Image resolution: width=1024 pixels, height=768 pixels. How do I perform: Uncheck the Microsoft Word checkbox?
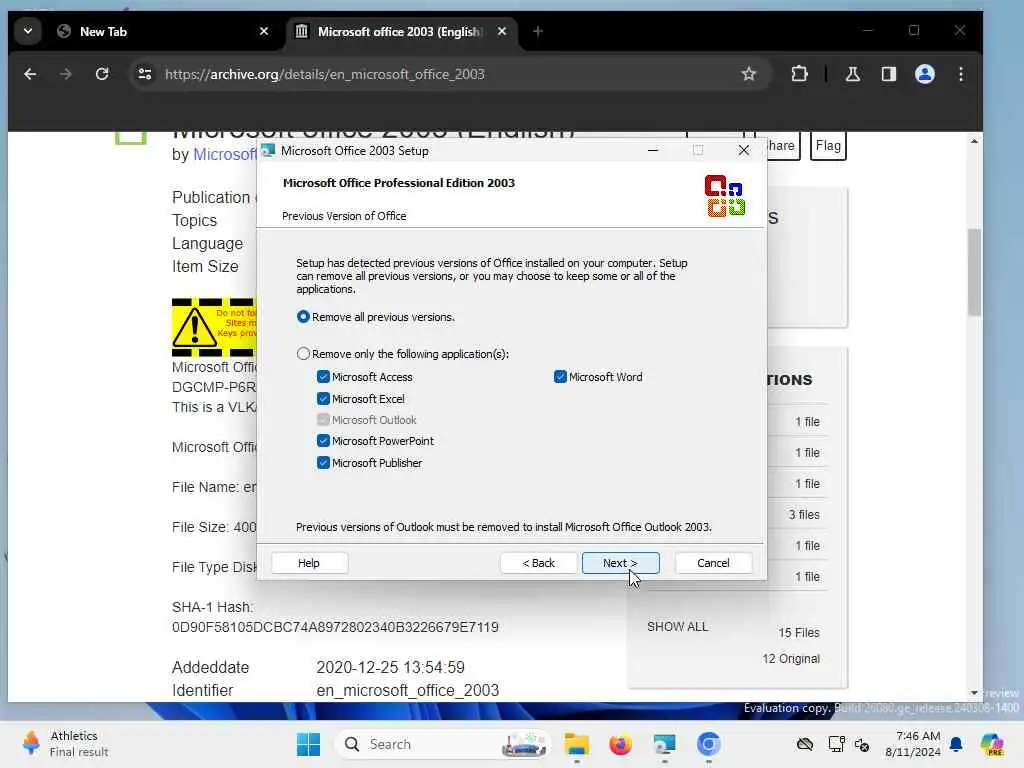tap(560, 377)
